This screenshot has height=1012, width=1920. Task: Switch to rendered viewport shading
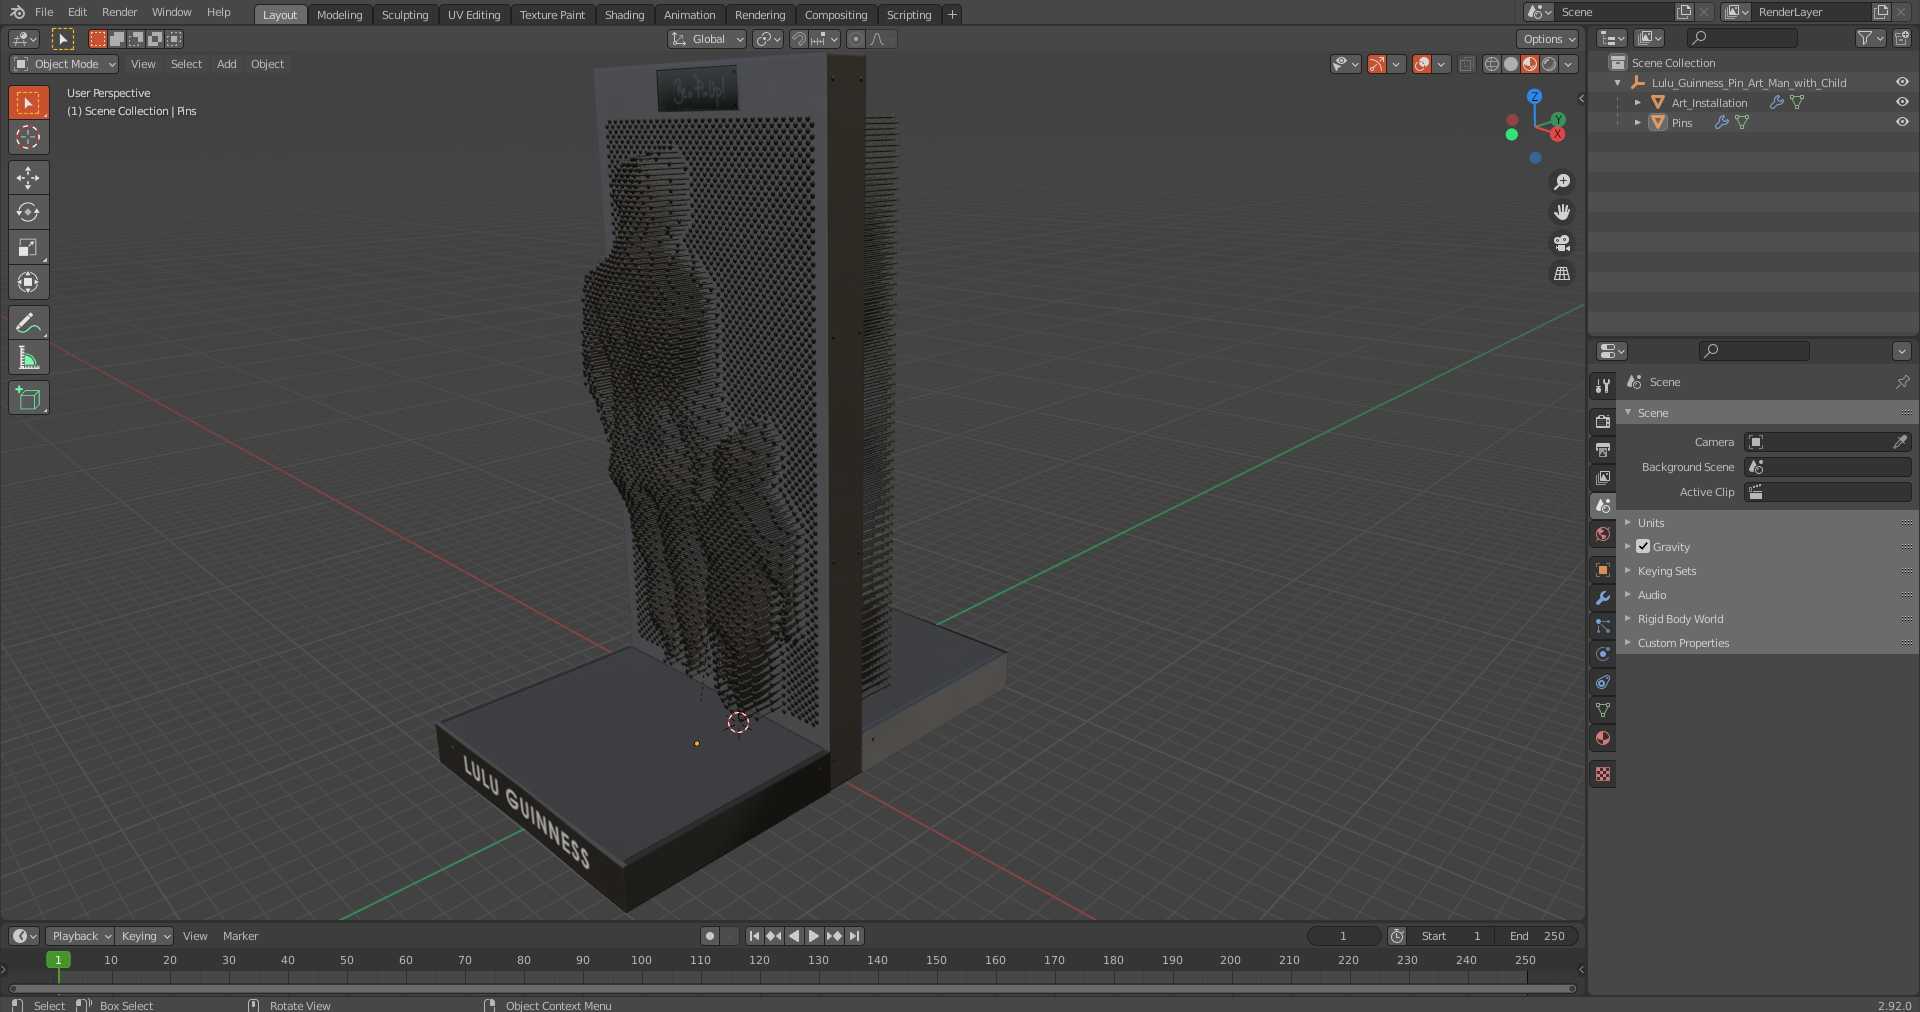tap(1549, 64)
